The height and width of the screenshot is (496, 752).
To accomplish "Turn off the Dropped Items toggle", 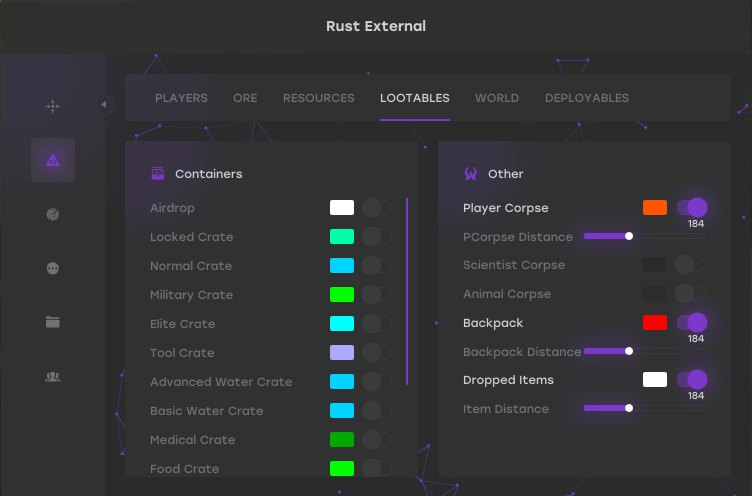I will click(x=691, y=380).
